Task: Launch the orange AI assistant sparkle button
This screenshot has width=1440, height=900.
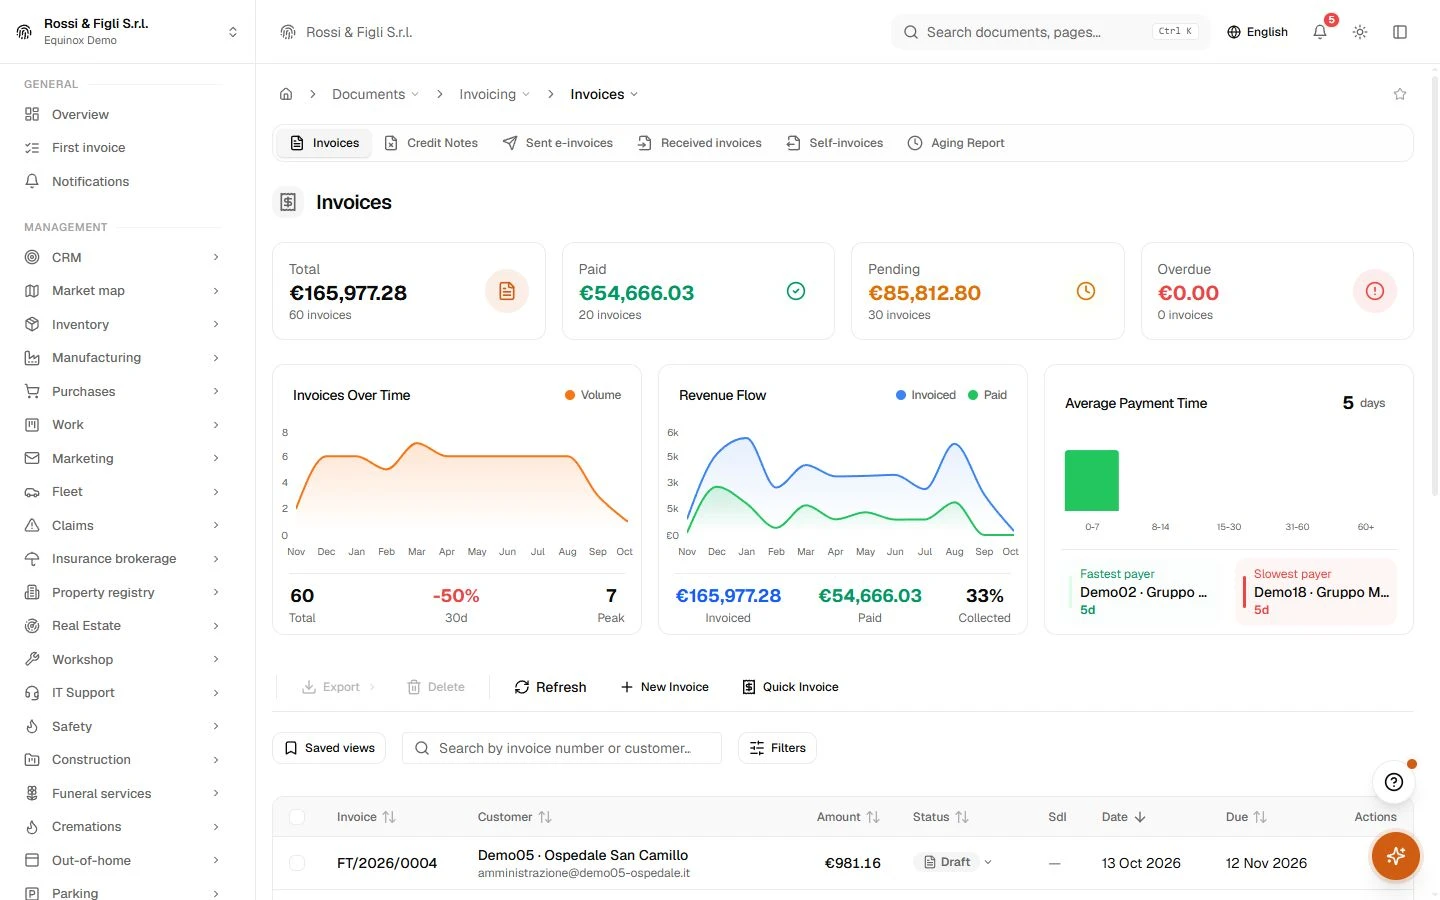Action: [x=1396, y=856]
